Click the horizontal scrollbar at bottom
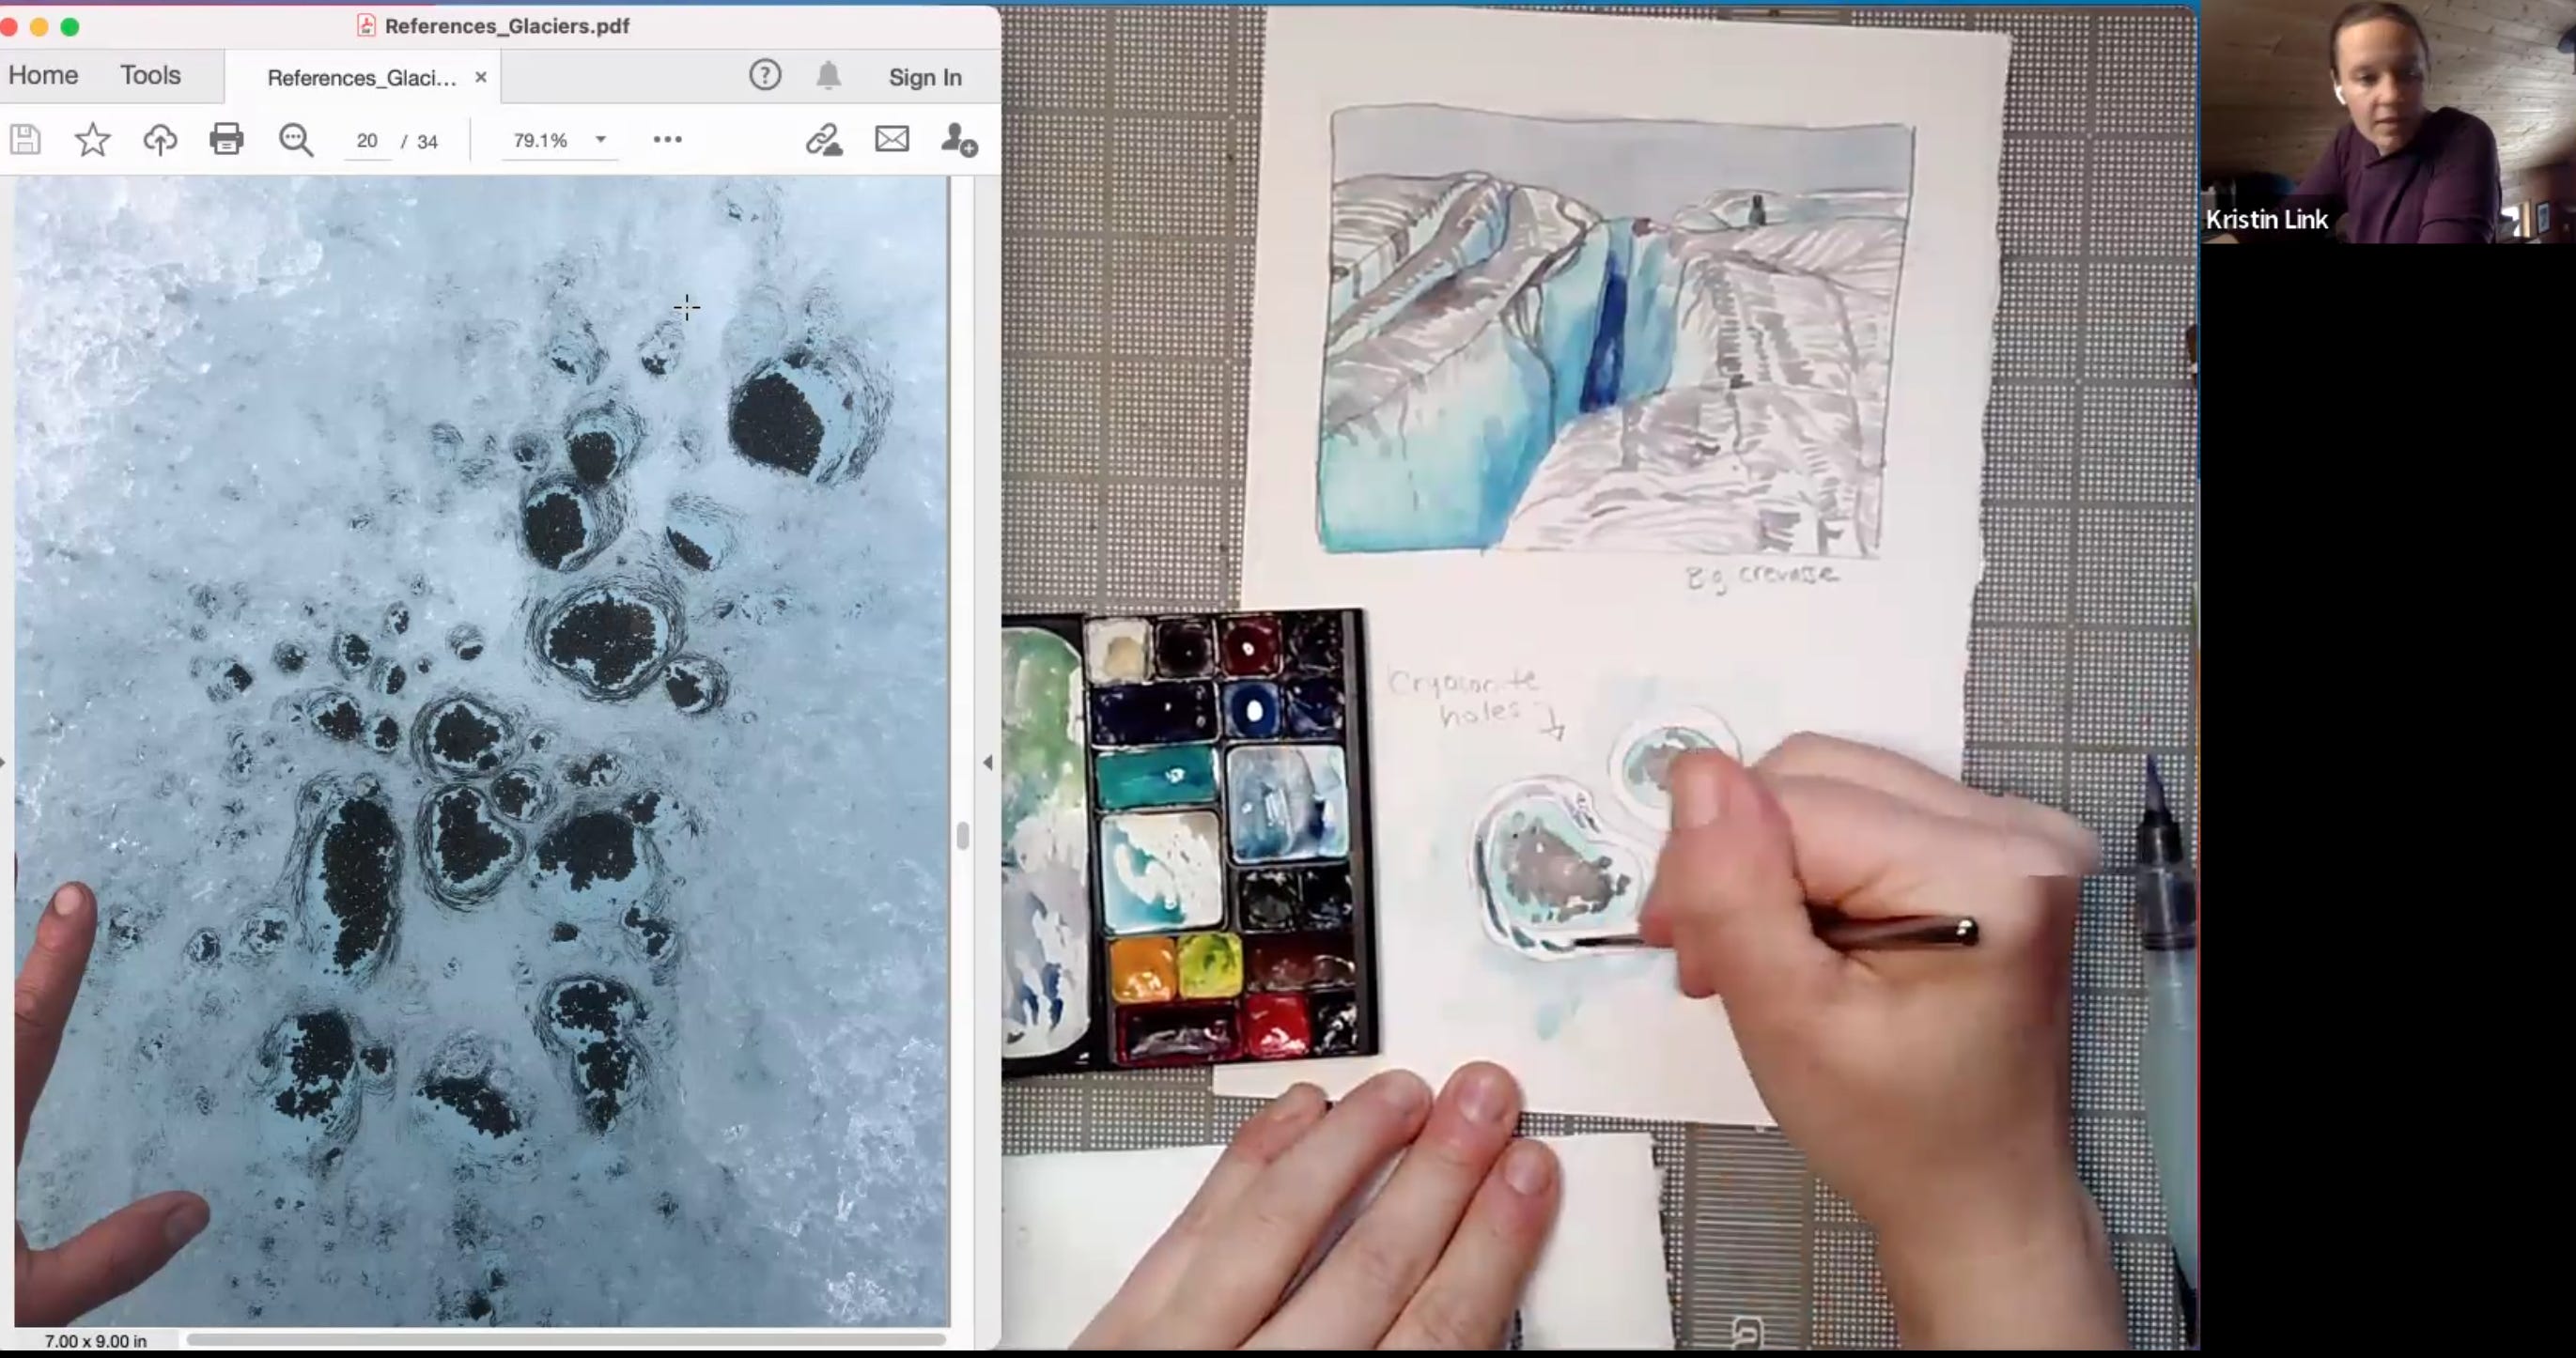The image size is (2576, 1358). click(x=565, y=1339)
